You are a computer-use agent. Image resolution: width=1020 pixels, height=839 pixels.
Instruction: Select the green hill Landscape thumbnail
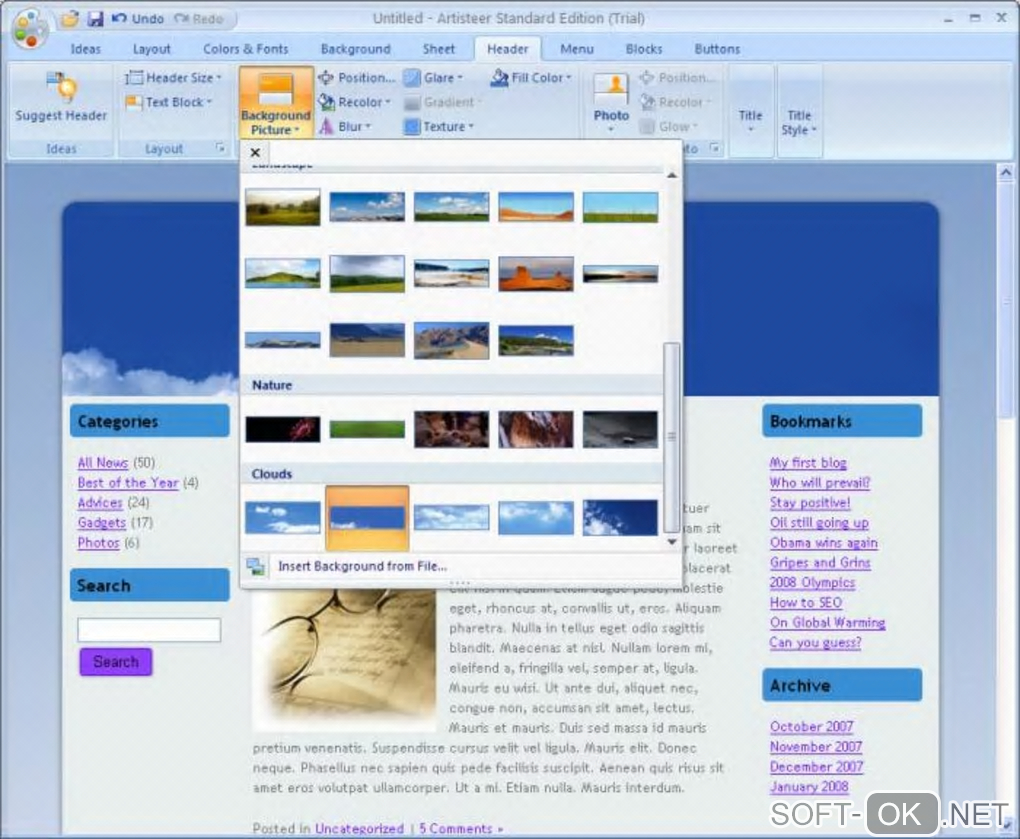pyautogui.click(x=282, y=274)
